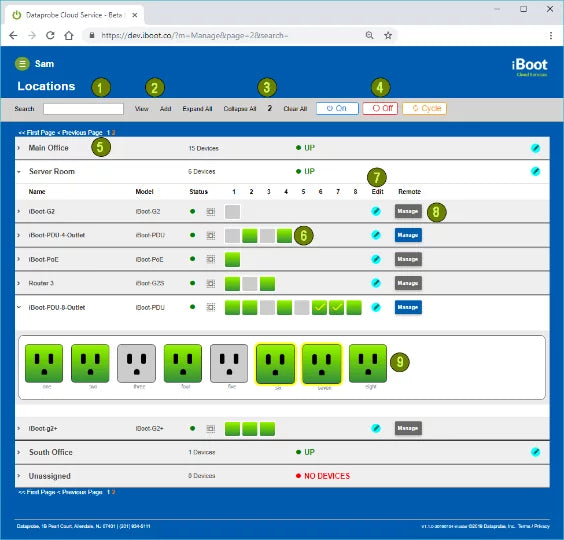Click Previous Page link at top

(79, 133)
